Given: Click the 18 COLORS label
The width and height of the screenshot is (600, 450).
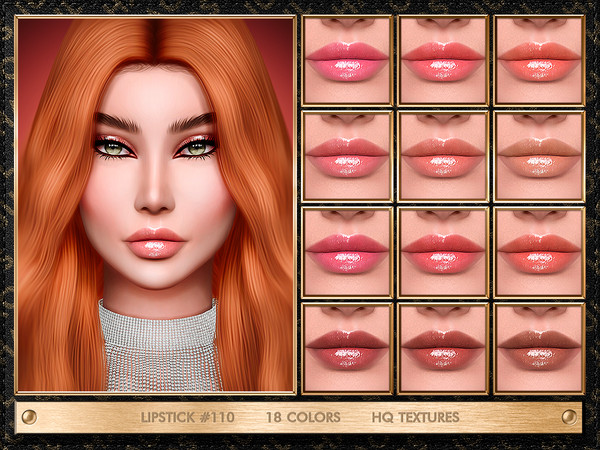Looking at the screenshot, I should 303,417.
